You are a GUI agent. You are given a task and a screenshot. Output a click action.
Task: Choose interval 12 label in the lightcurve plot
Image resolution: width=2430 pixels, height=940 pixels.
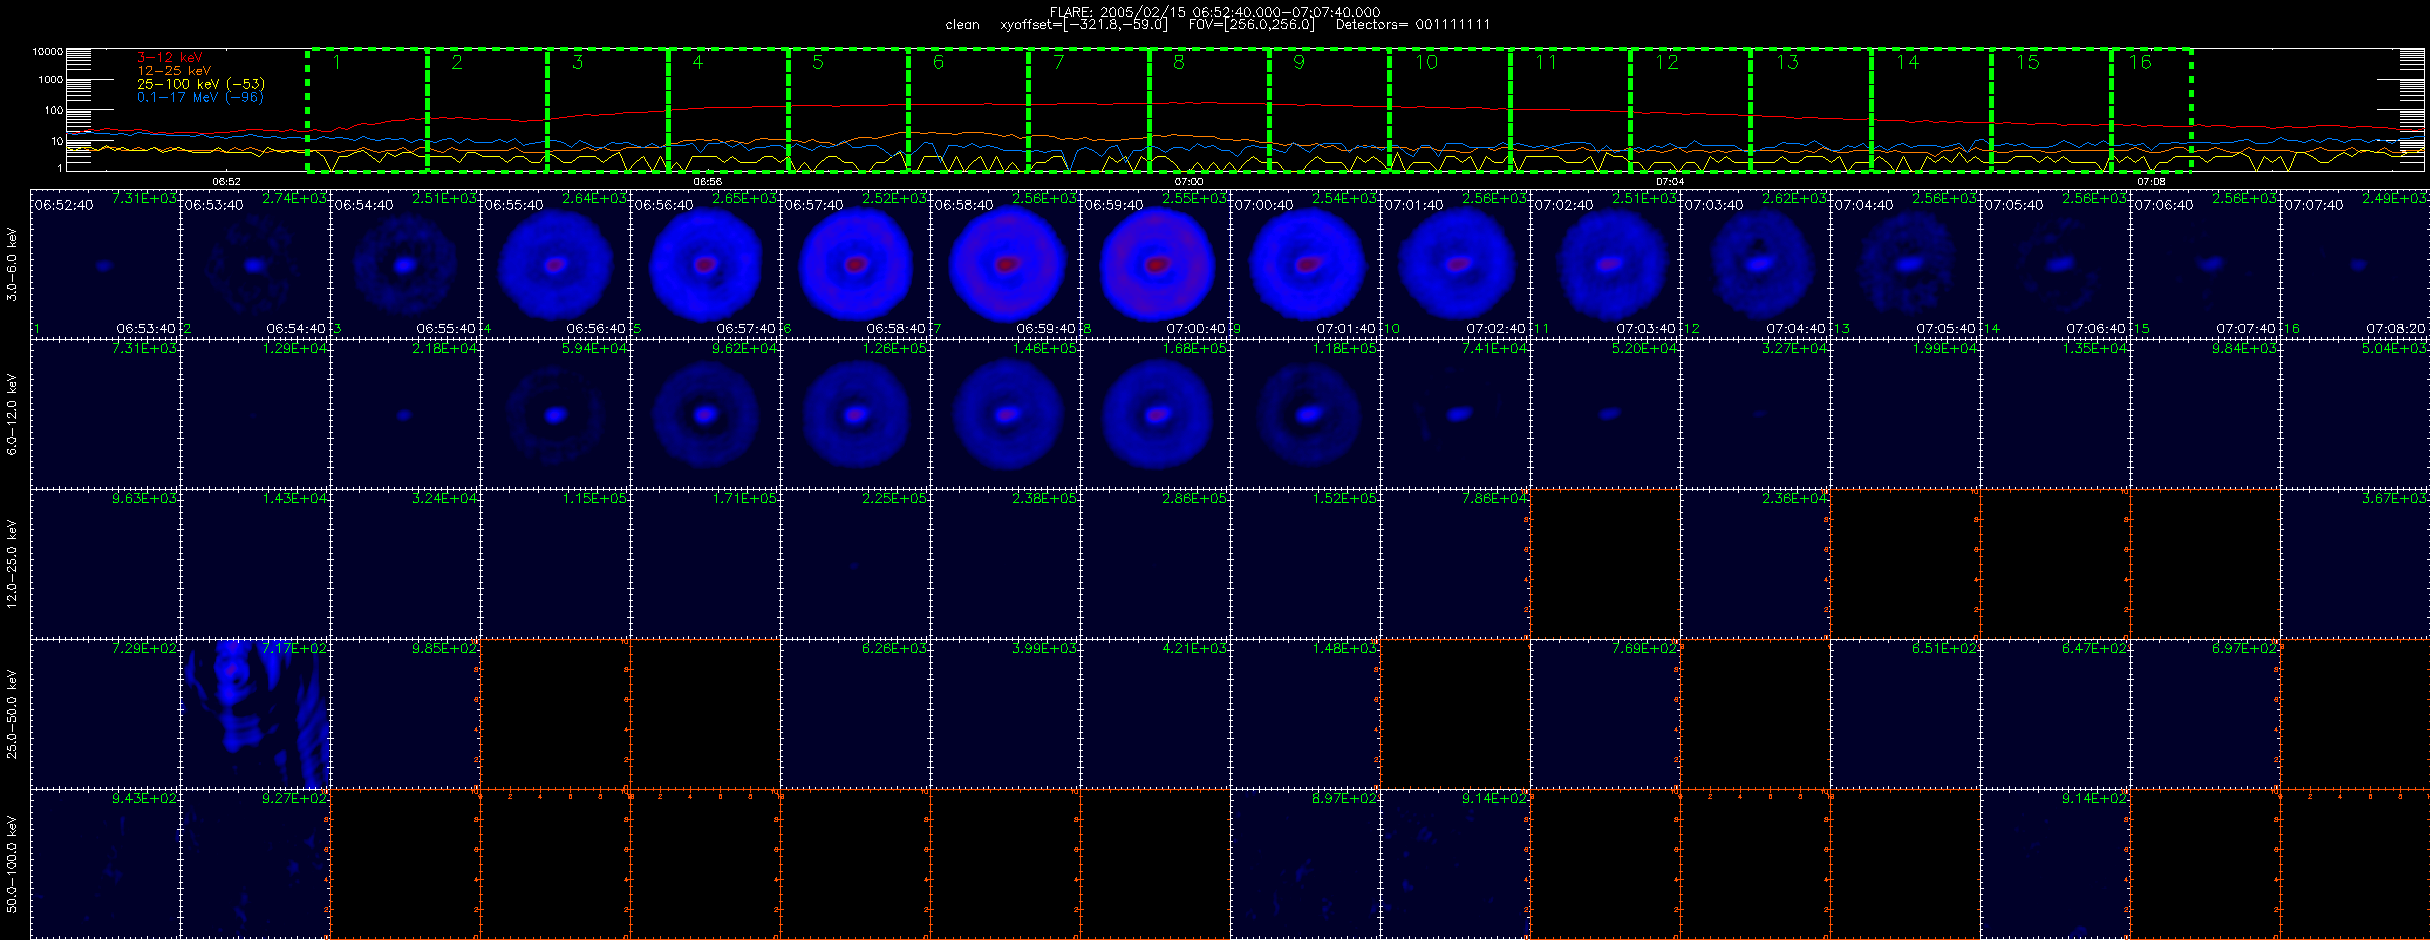(x=1667, y=62)
